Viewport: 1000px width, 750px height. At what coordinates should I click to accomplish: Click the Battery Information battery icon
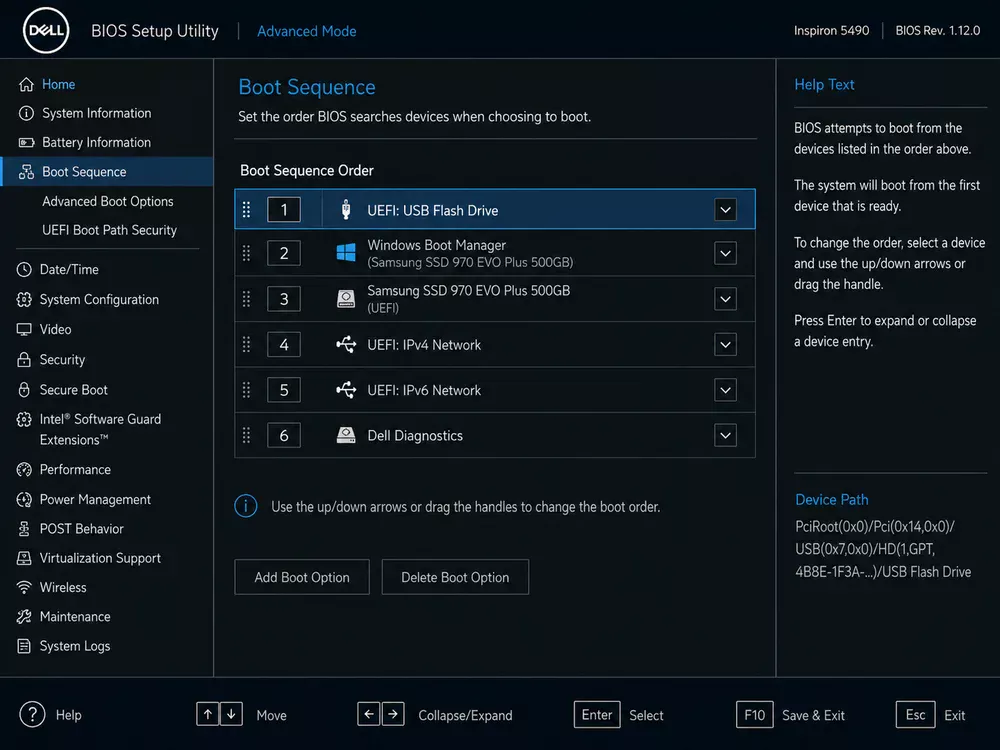pos(26,142)
